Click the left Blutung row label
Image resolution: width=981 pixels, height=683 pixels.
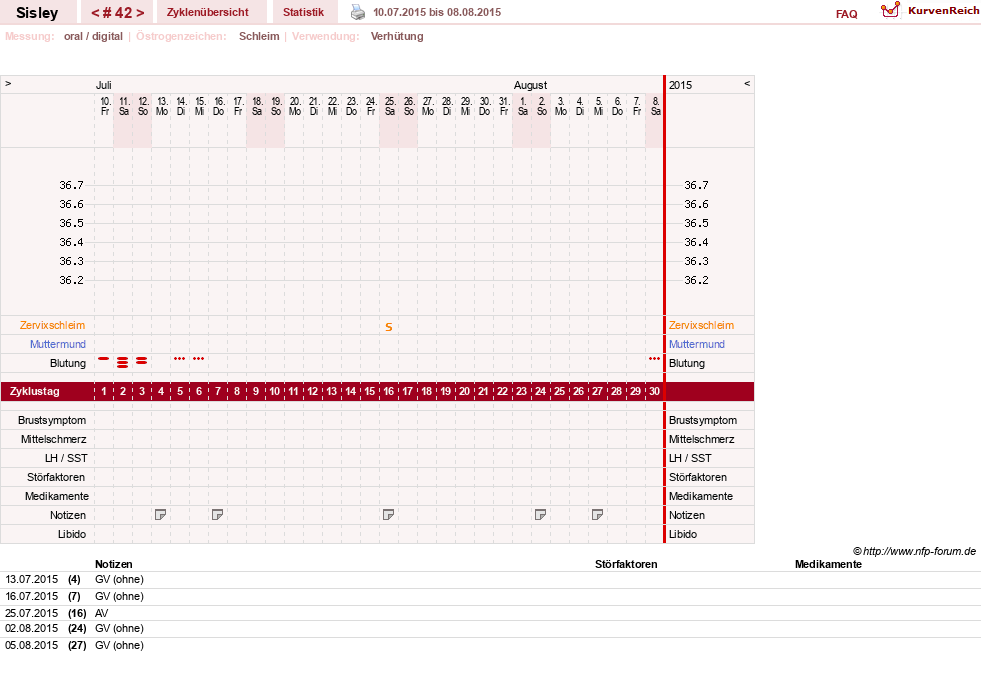pos(68,363)
